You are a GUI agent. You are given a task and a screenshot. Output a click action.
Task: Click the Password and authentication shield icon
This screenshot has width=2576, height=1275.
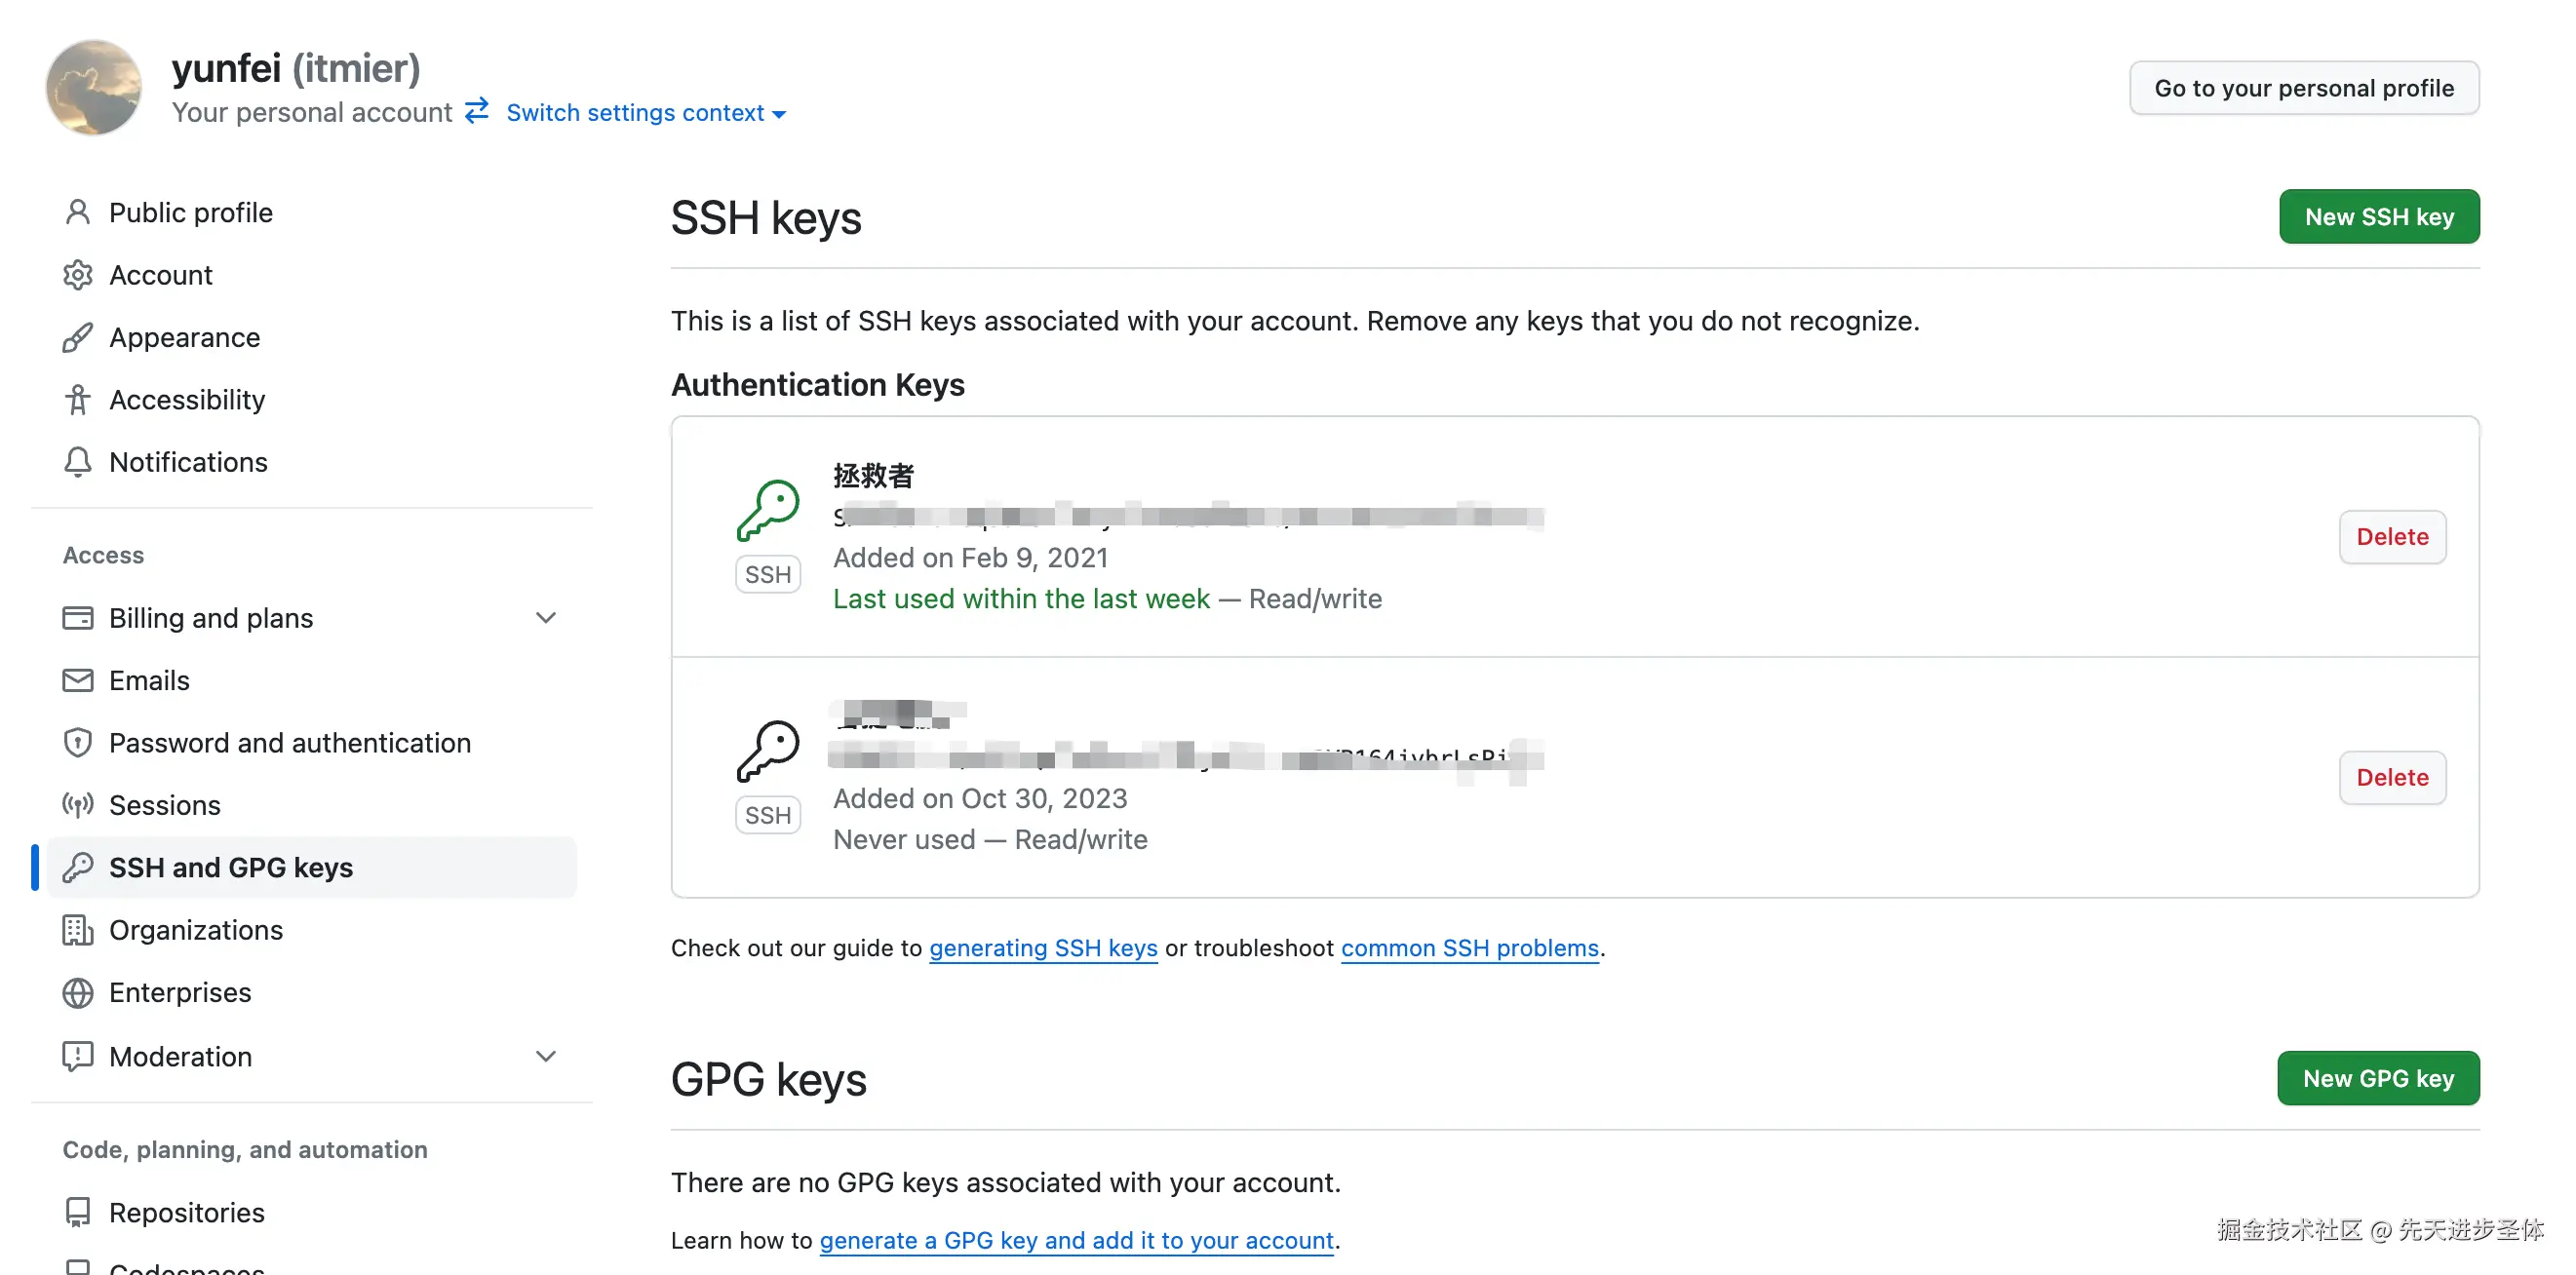(77, 743)
